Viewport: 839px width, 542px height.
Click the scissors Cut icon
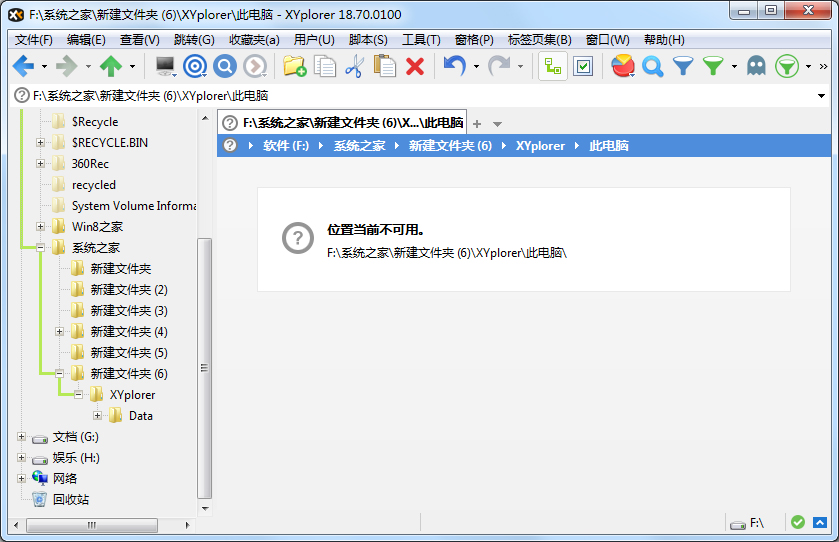pos(354,66)
